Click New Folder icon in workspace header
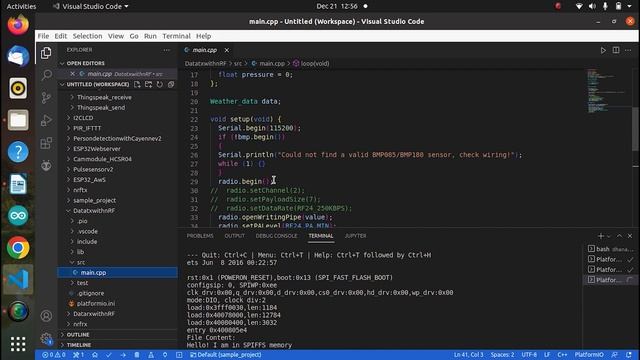640x360 pixels. pos(149,84)
